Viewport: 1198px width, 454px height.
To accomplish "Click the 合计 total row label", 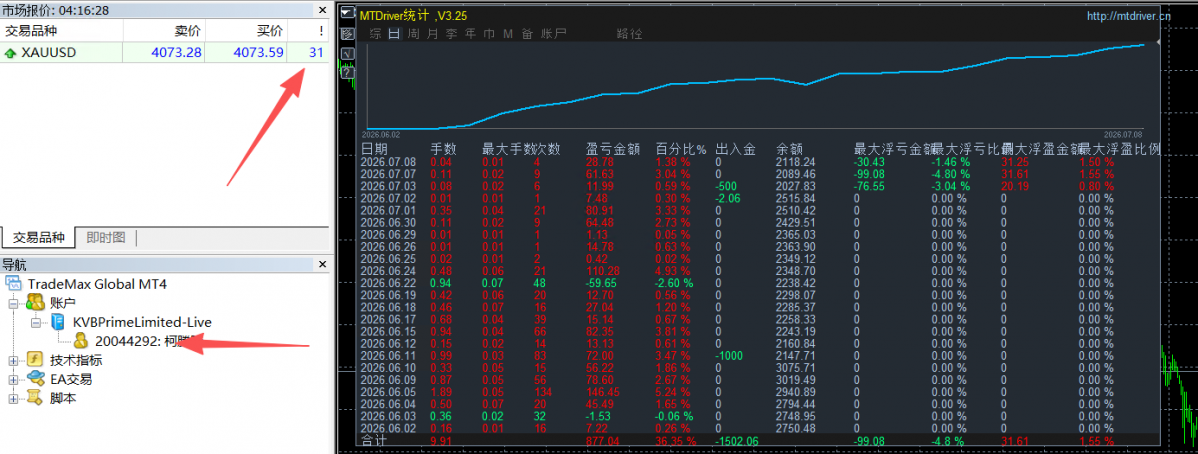I will click(x=374, y=440).
